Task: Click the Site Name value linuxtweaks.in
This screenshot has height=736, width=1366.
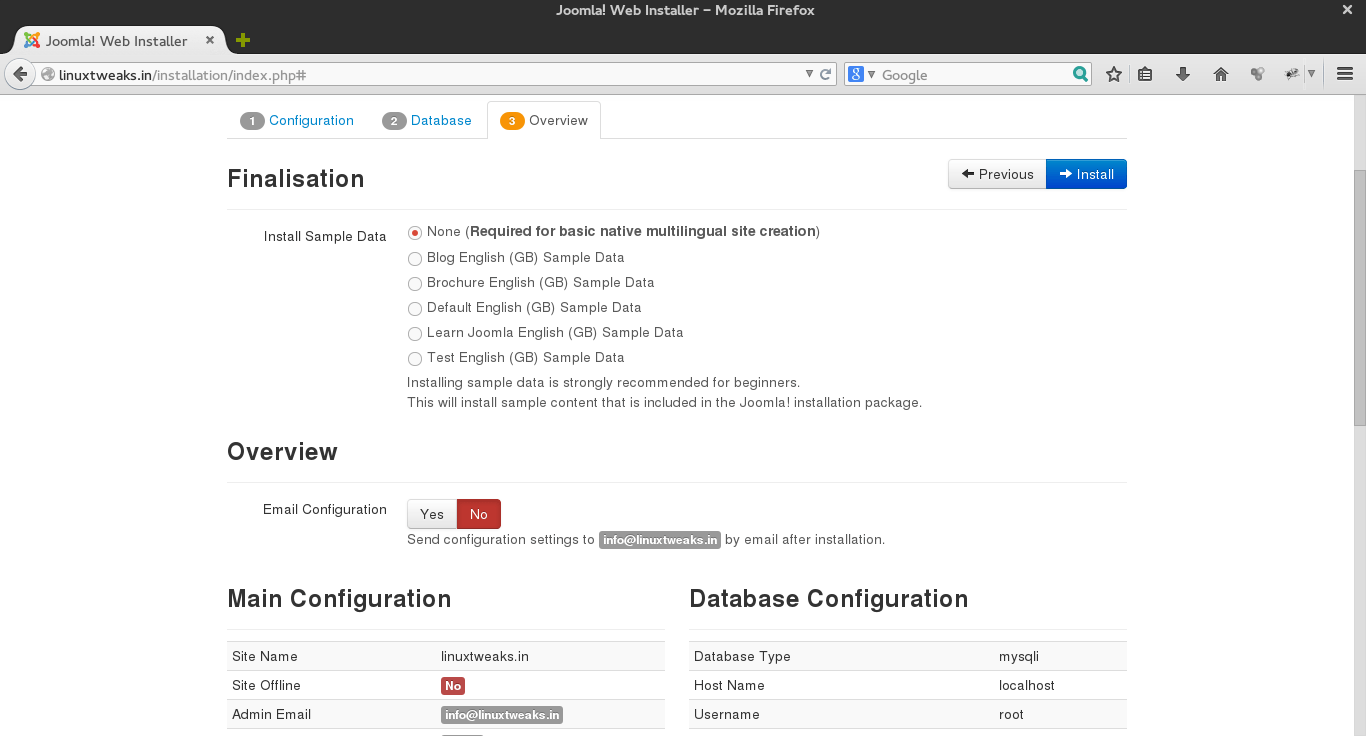Action: [485, 657]
